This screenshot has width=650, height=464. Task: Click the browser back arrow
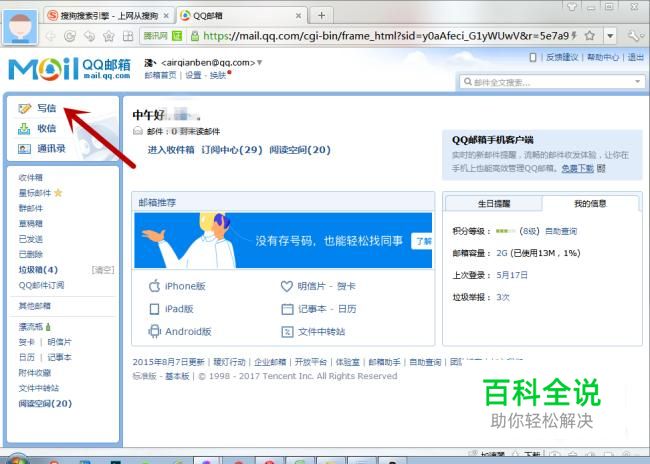[50, 36]
